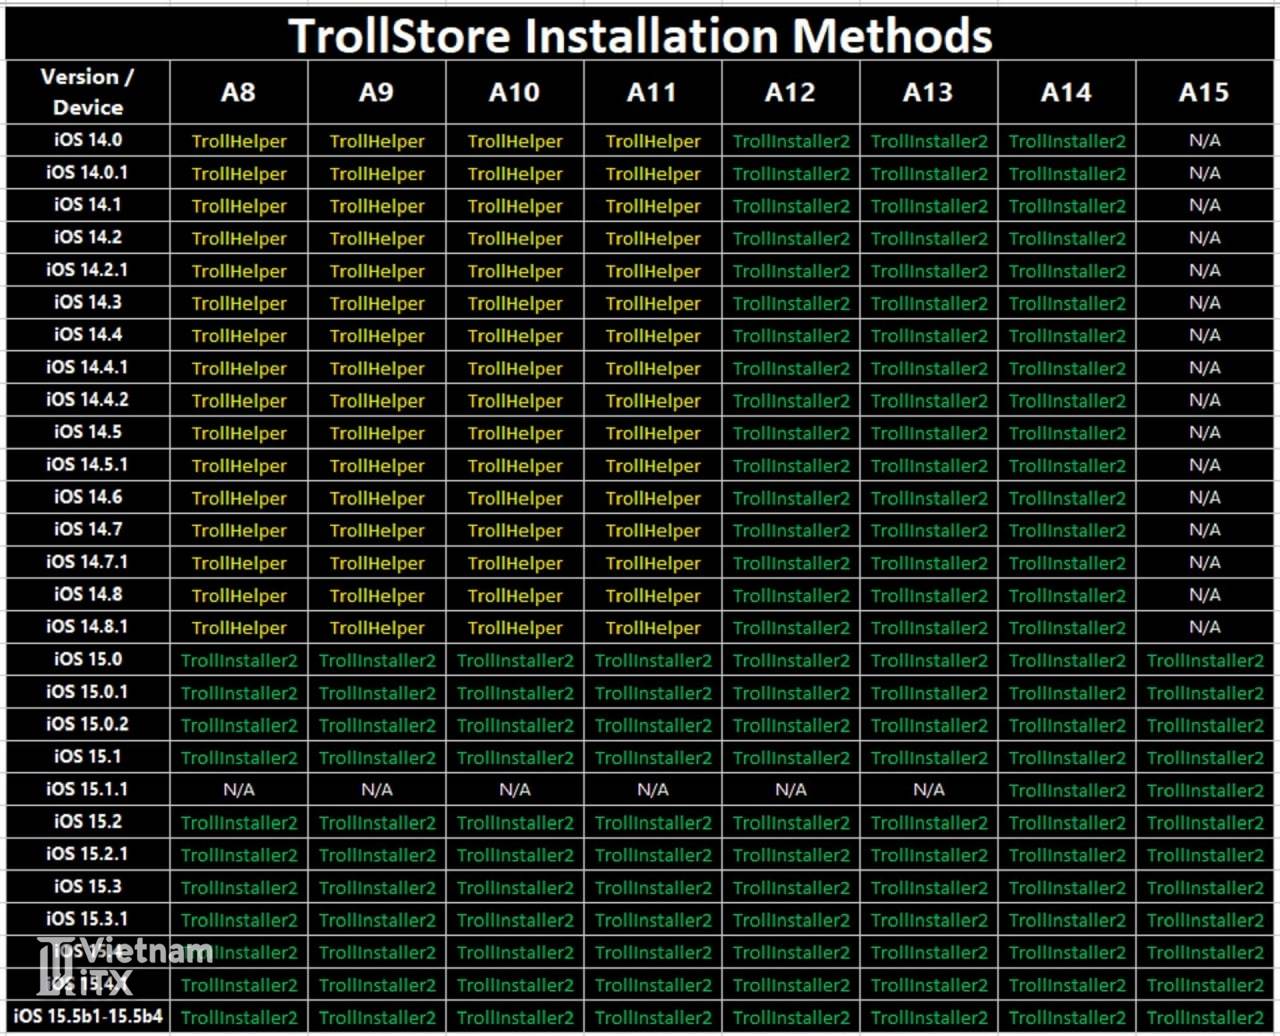
Task: Click TrollInstaller2 cell for iOS 14.5 under A13
Action: coord(929,433)
